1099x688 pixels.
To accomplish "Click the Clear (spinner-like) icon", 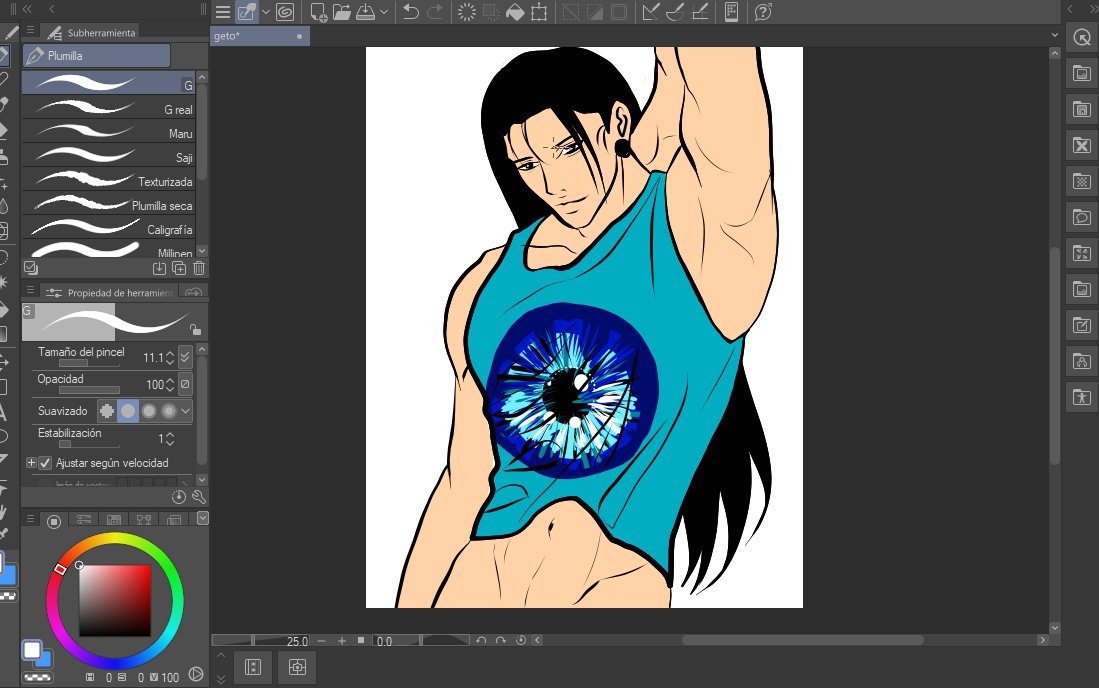I will tap(467, 12).
